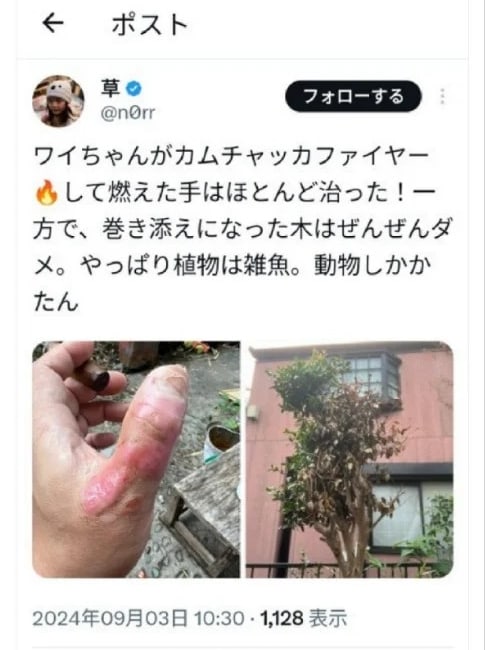
Task: Go back using the left arrow
Action: tap(53, 23)
